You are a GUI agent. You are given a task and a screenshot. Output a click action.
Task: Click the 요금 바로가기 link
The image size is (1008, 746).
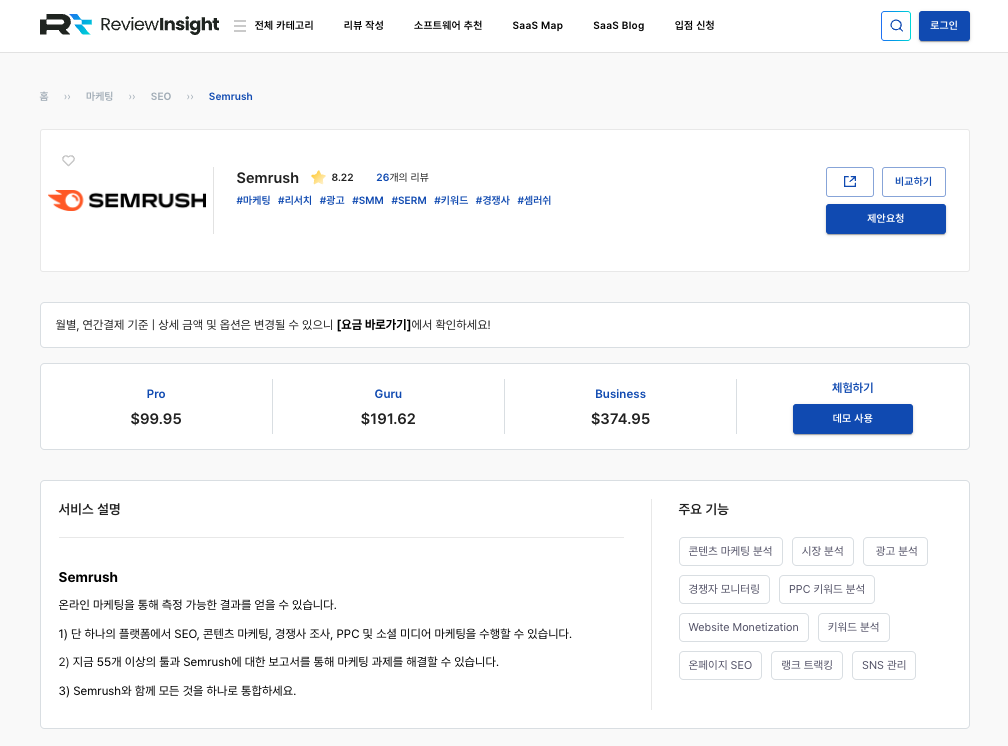click(373, 325)
